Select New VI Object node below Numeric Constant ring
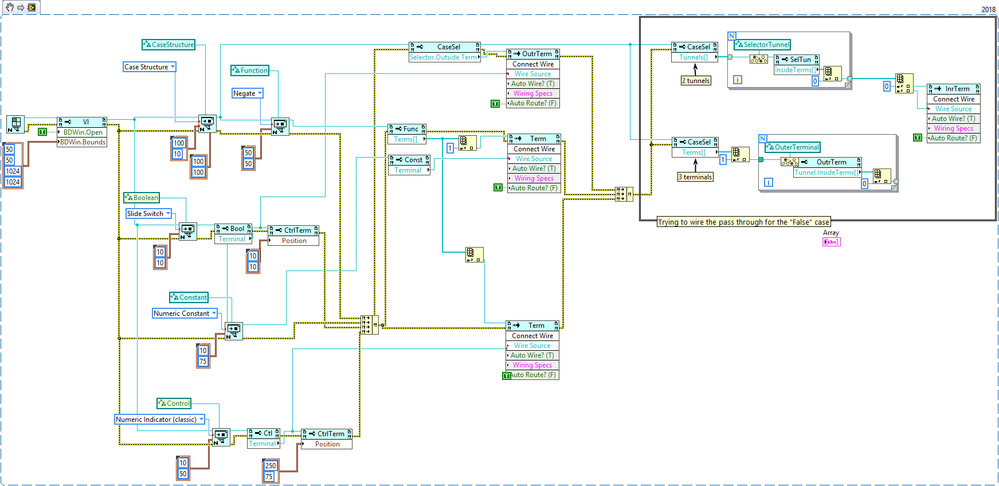999x486 pixels. (234, 331)
